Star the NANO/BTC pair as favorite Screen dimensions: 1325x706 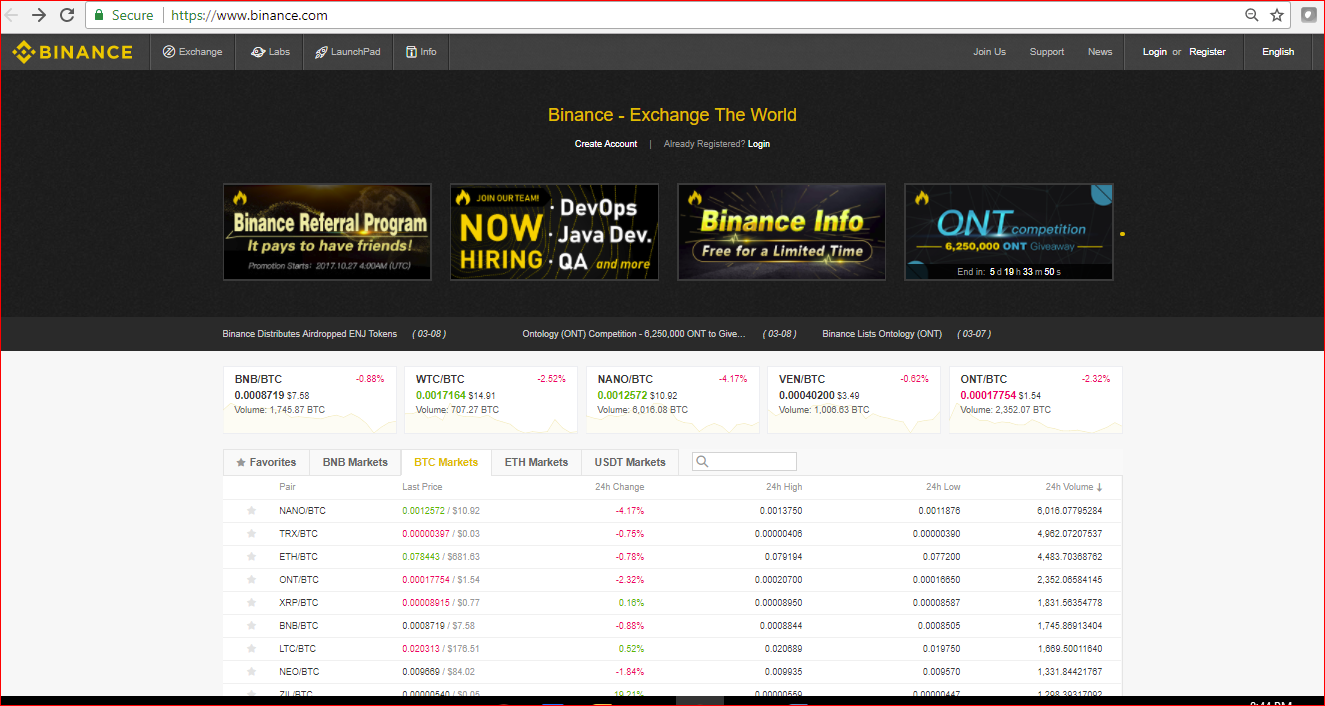click(252, 511)
